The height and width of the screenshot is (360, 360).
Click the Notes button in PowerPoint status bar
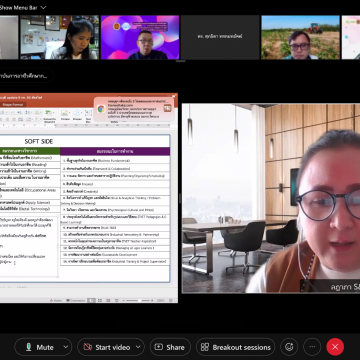coord(56,300)
